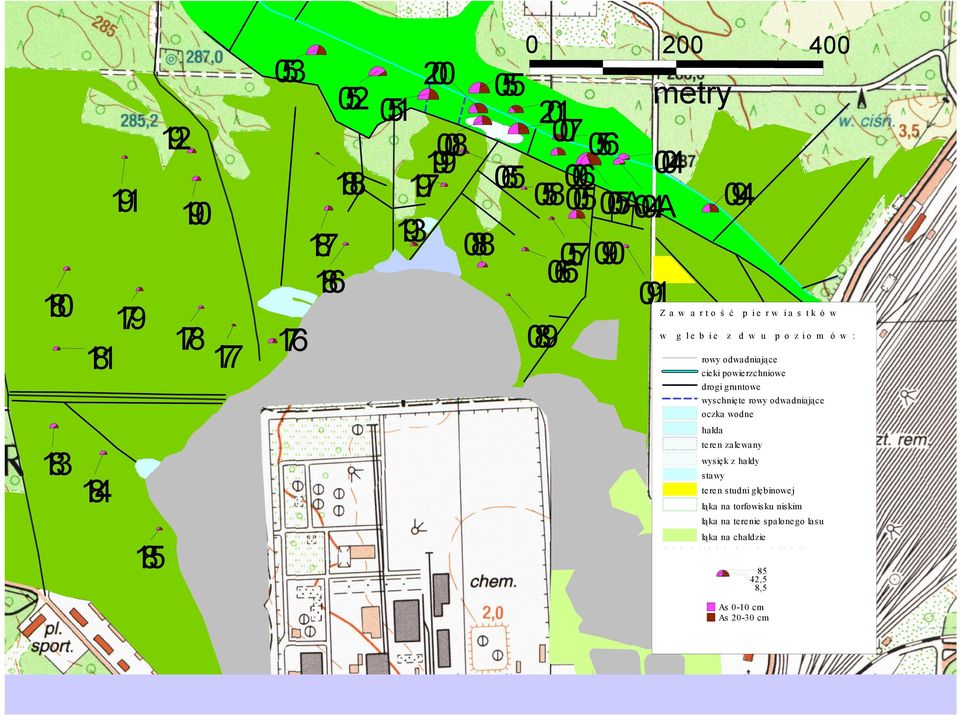This screenshot has height=716, width=960.
Task: Click the cyan 'cieki powierzchniowe' legend line
Action: click(680, 372)
